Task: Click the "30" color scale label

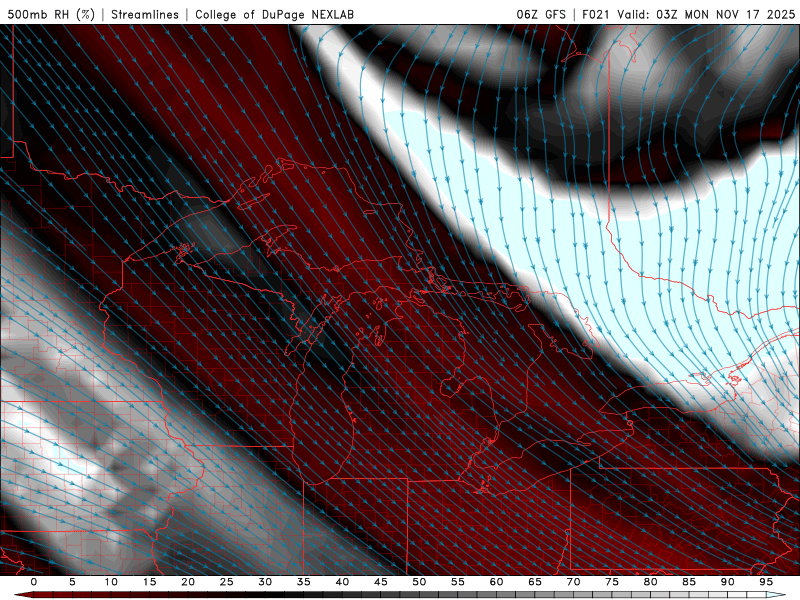Action: click(x=265, y=582)
